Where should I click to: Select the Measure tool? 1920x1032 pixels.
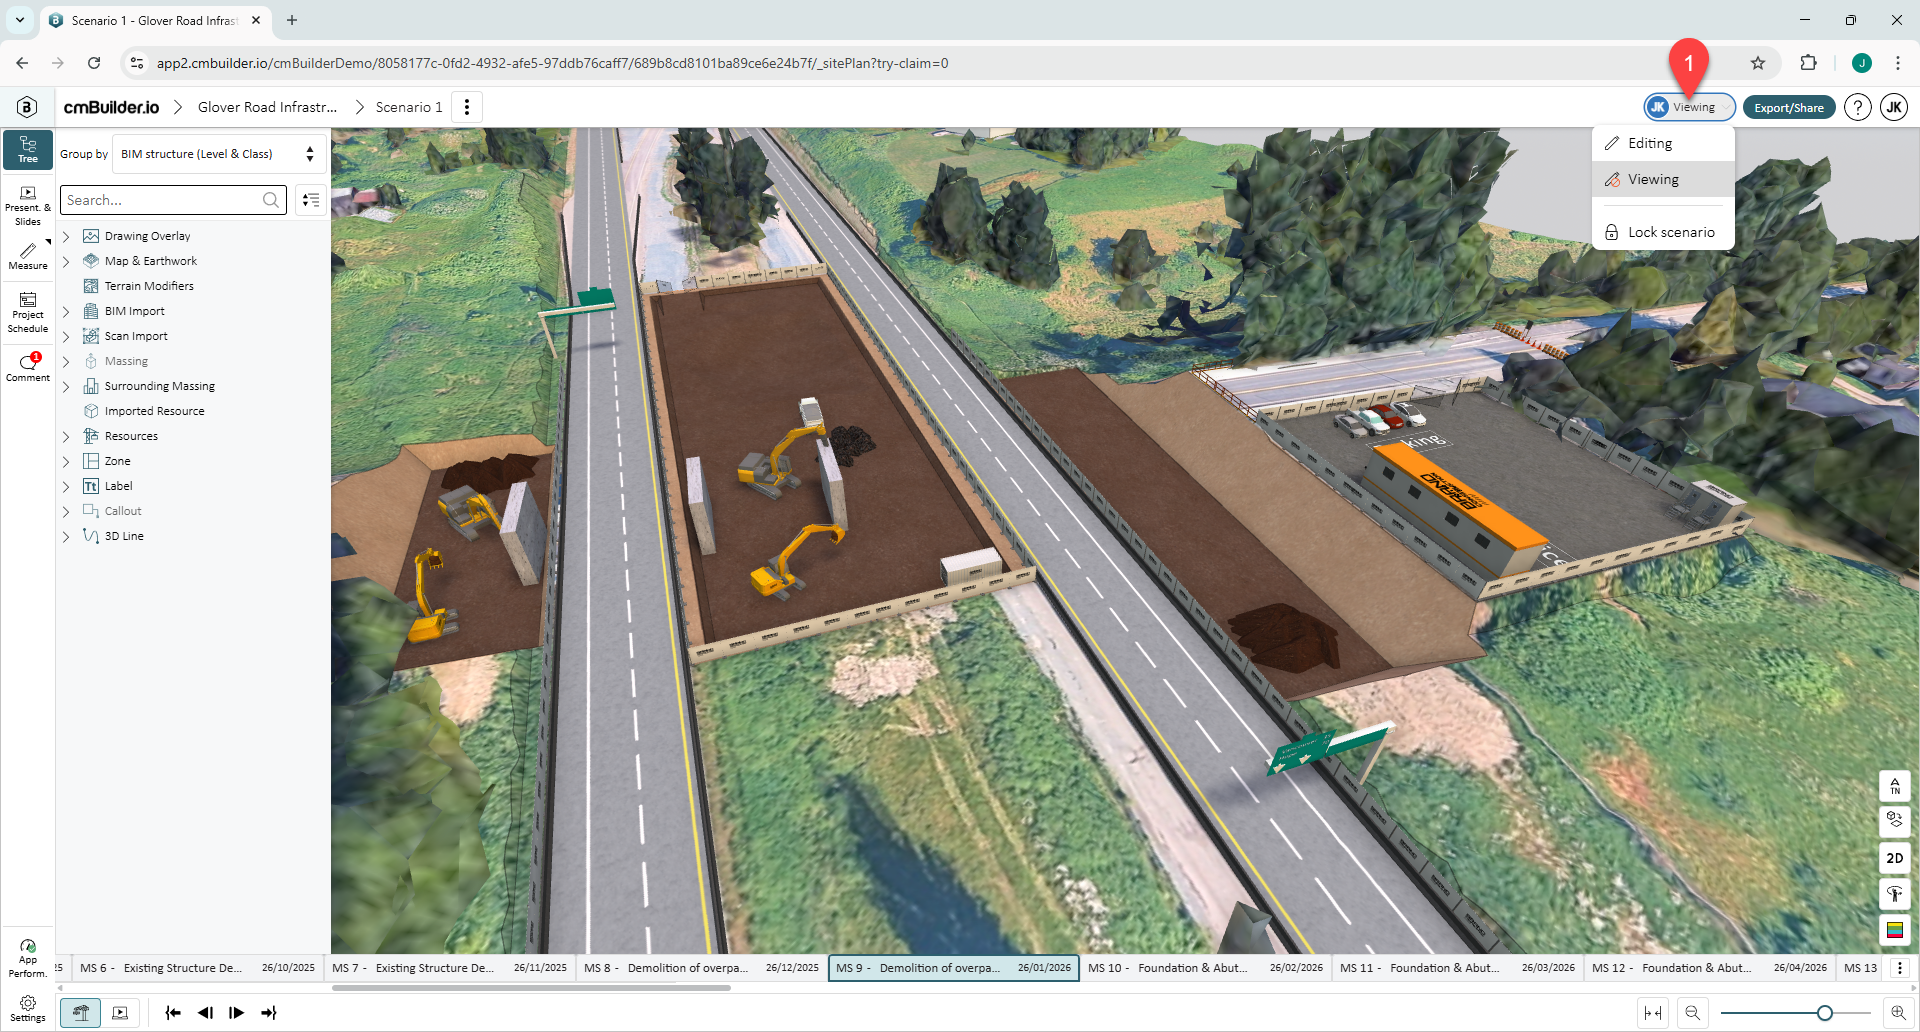(28, 256)
